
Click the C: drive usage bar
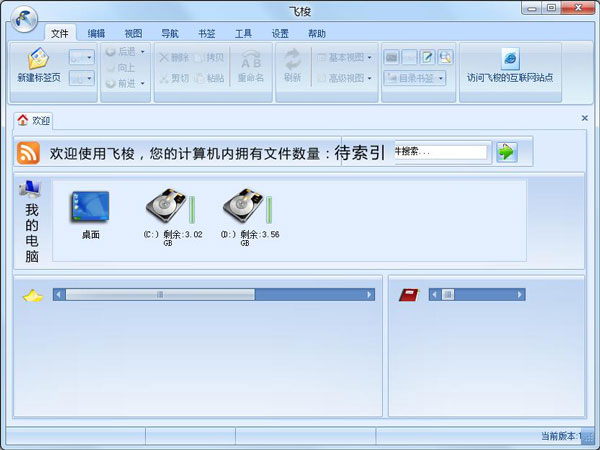(192, 210)
